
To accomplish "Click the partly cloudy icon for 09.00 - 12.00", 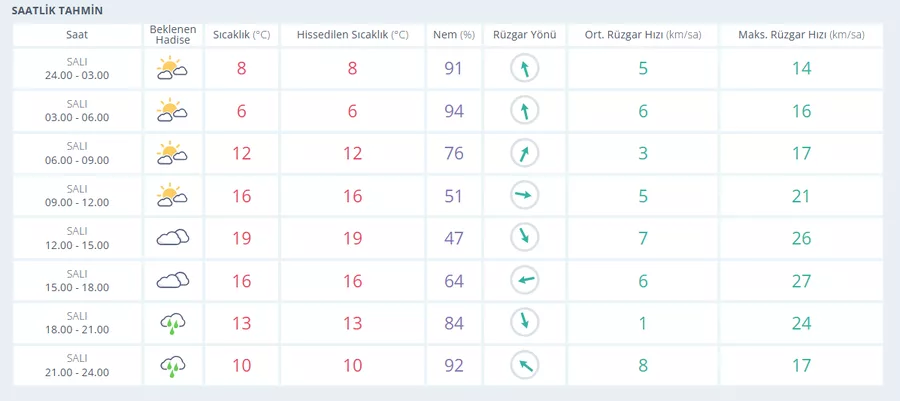I will 172,196.
